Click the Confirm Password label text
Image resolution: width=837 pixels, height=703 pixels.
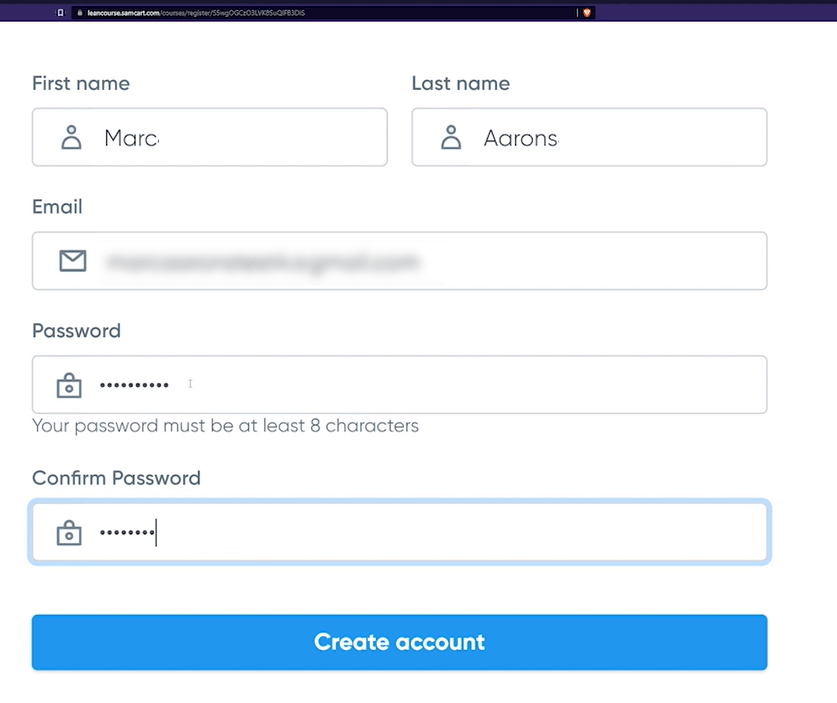(x=116, y=478)
